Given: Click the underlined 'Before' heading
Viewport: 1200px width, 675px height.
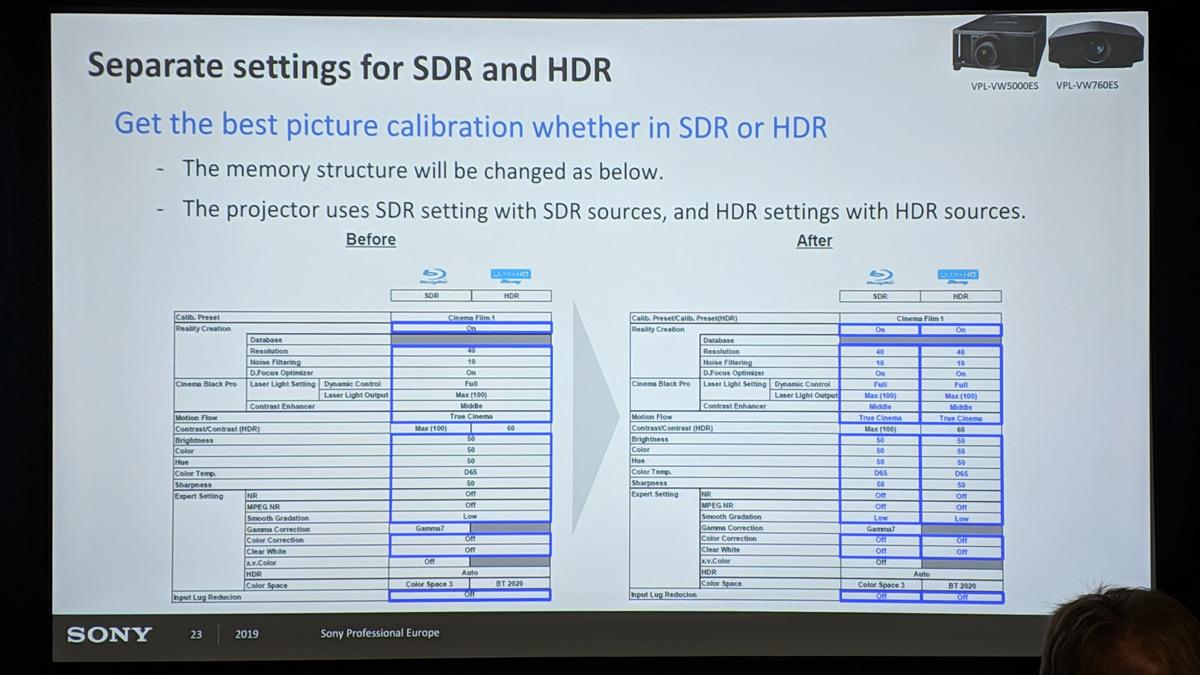Looking at the screenshot, I should 371,240.
